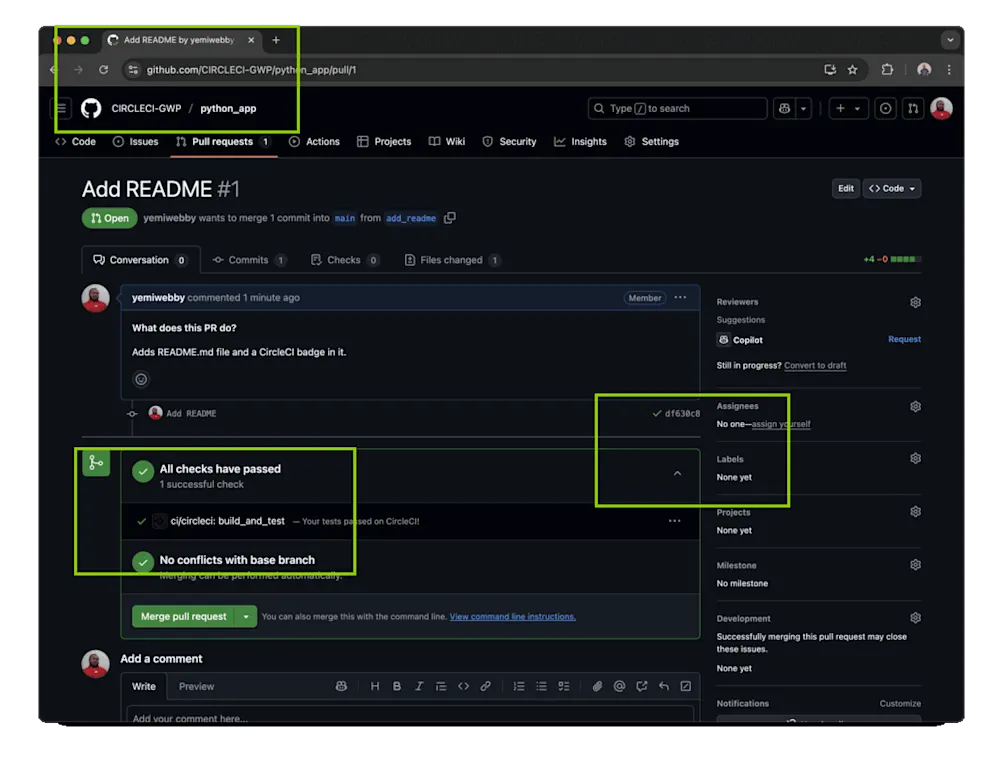Add an emoji reaction to the comment
This screenshot has height=773, width=1003.
pyautogui.click(x=141, y=379)
